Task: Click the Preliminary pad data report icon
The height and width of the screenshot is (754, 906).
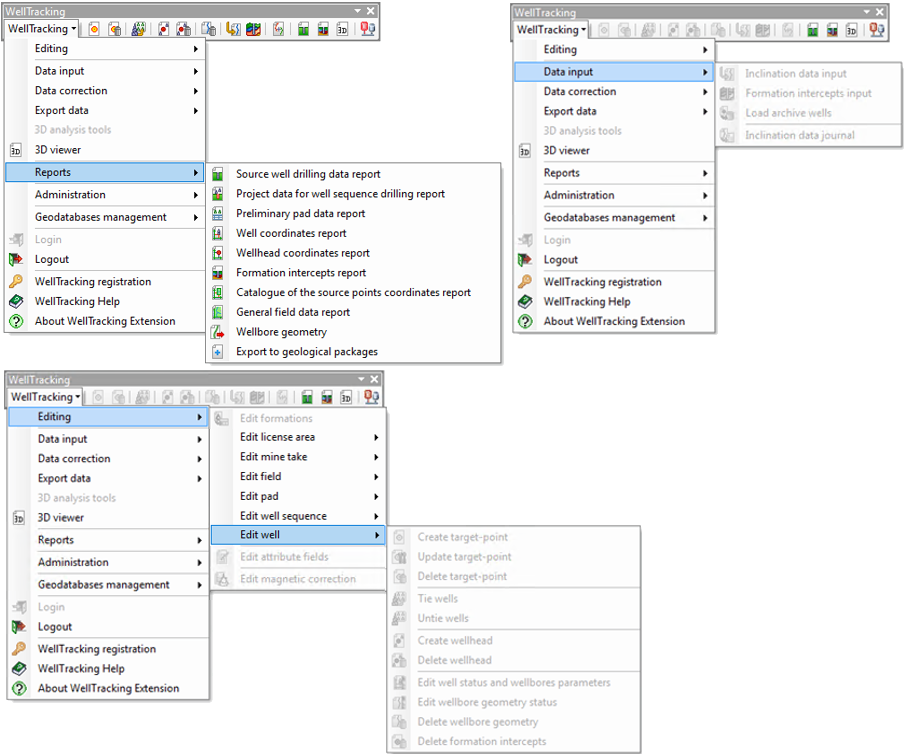Action: [217, 214]
